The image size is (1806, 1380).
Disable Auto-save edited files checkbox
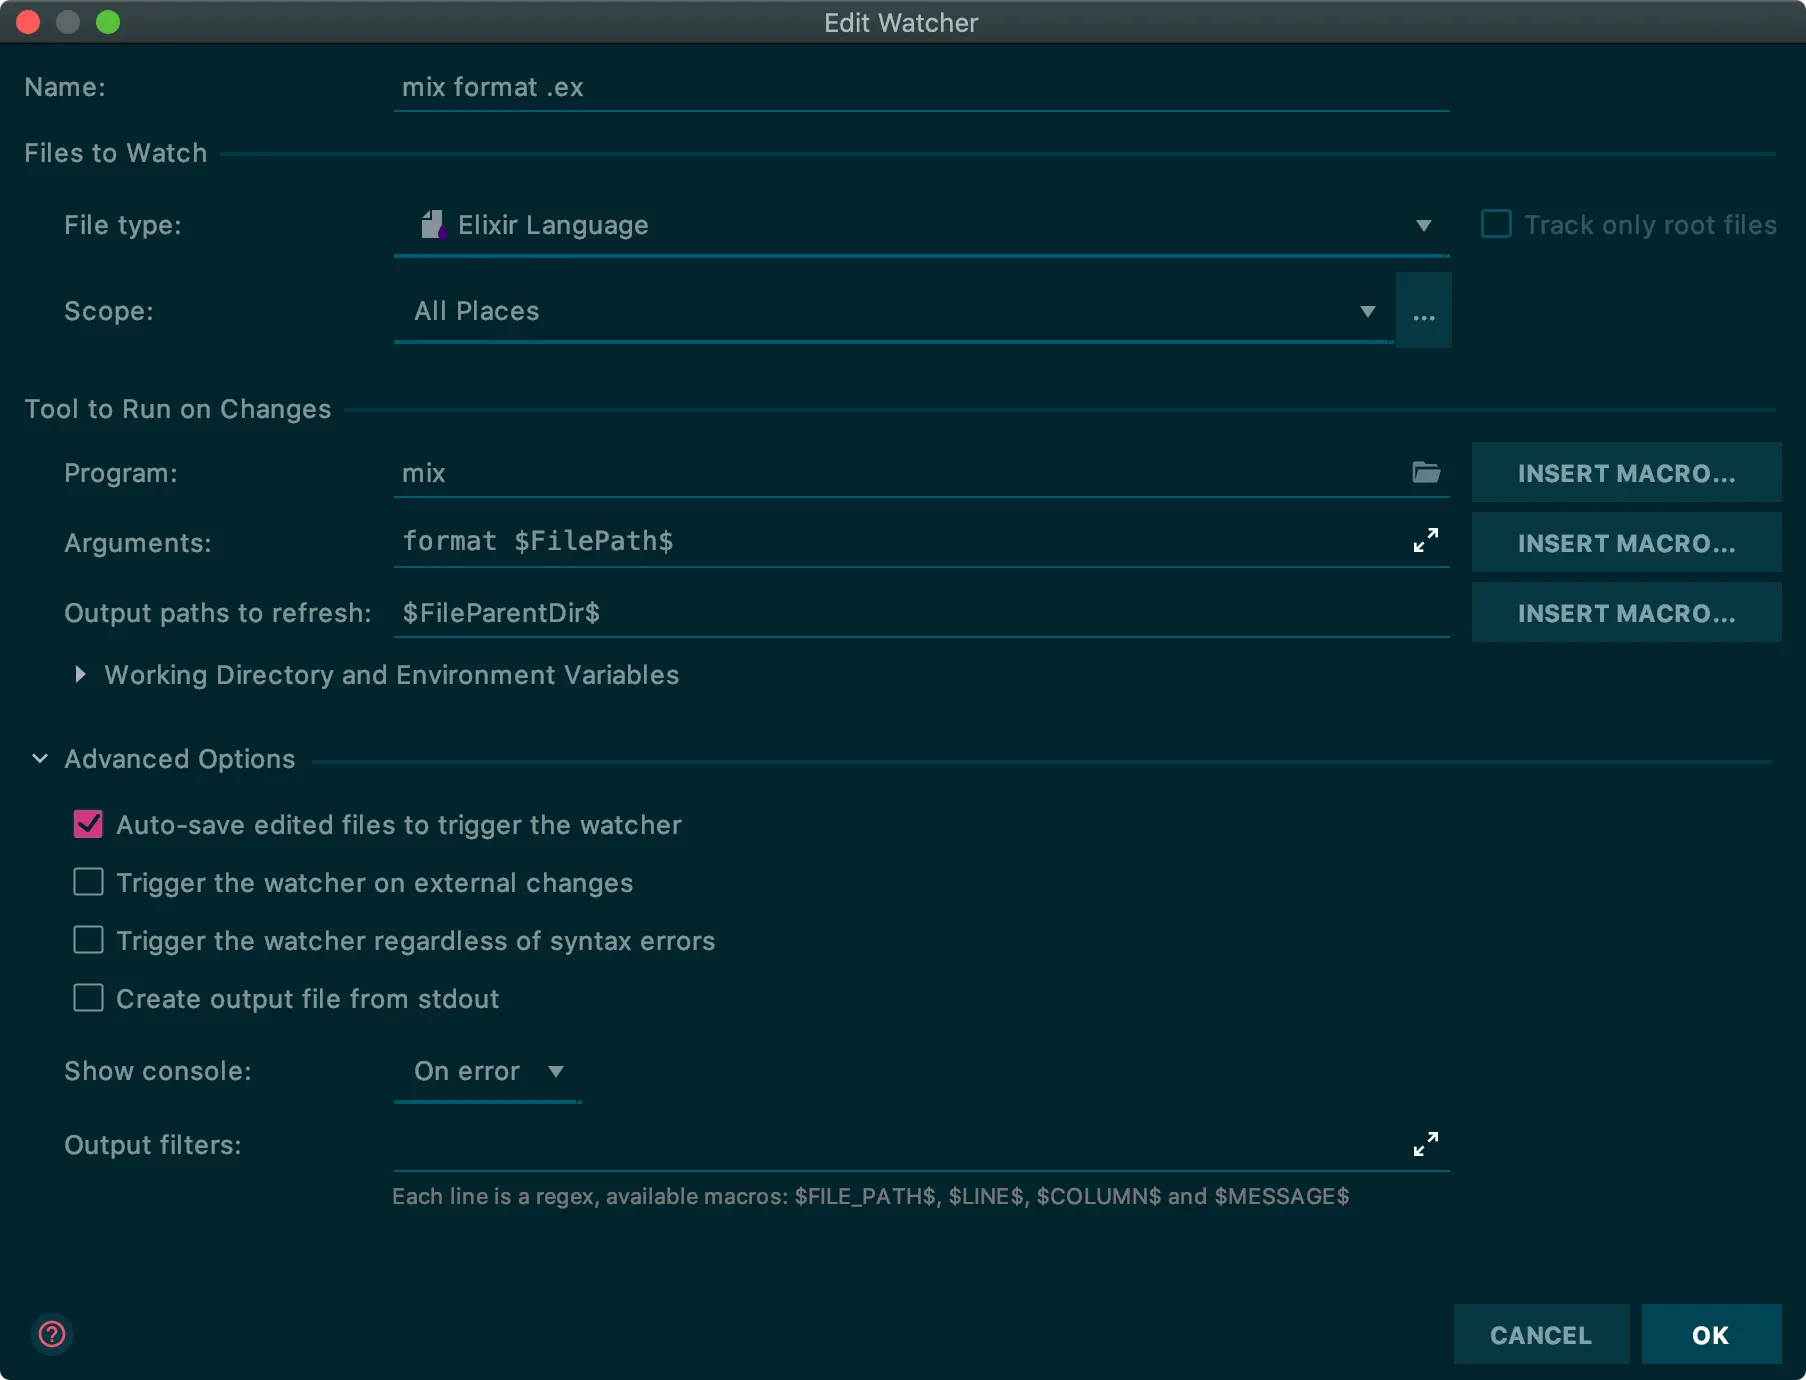tap(89, 825)
